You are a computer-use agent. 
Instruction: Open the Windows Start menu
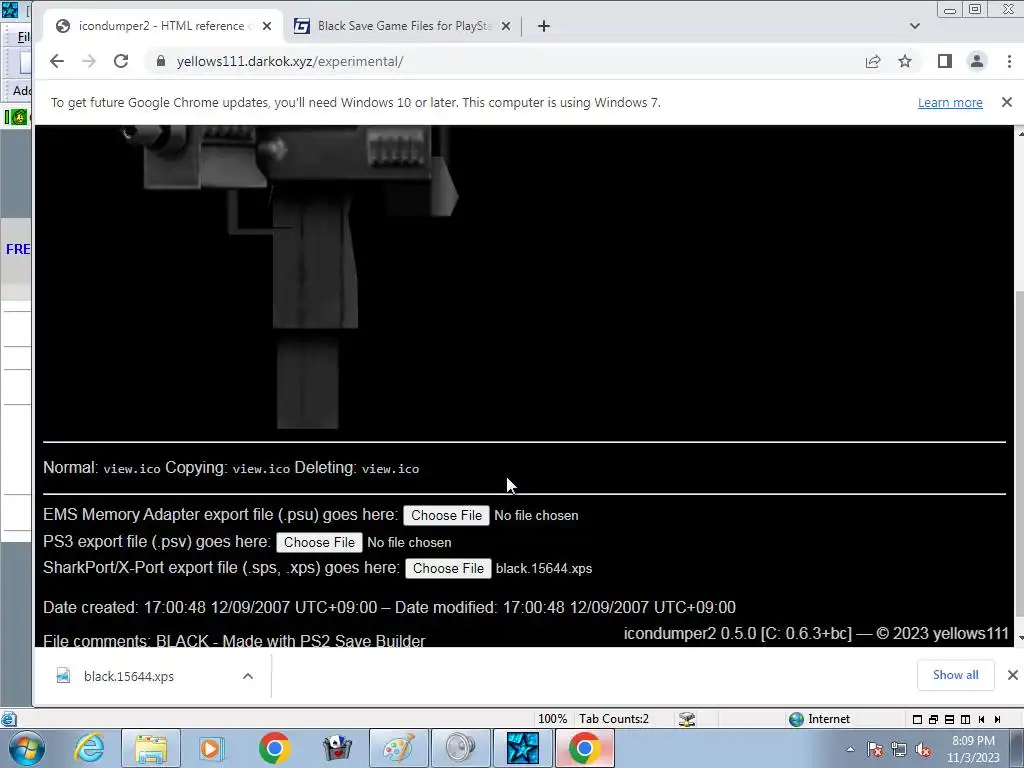click(x=27, y=748)
